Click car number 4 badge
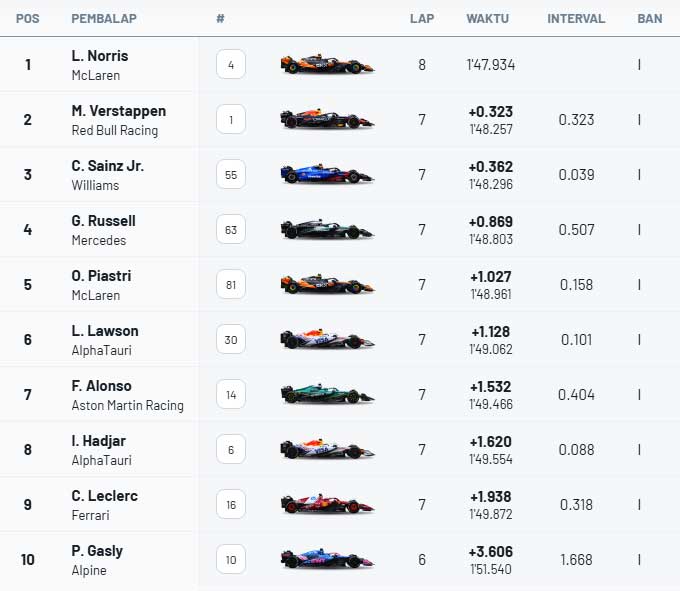 click(231, 65)
